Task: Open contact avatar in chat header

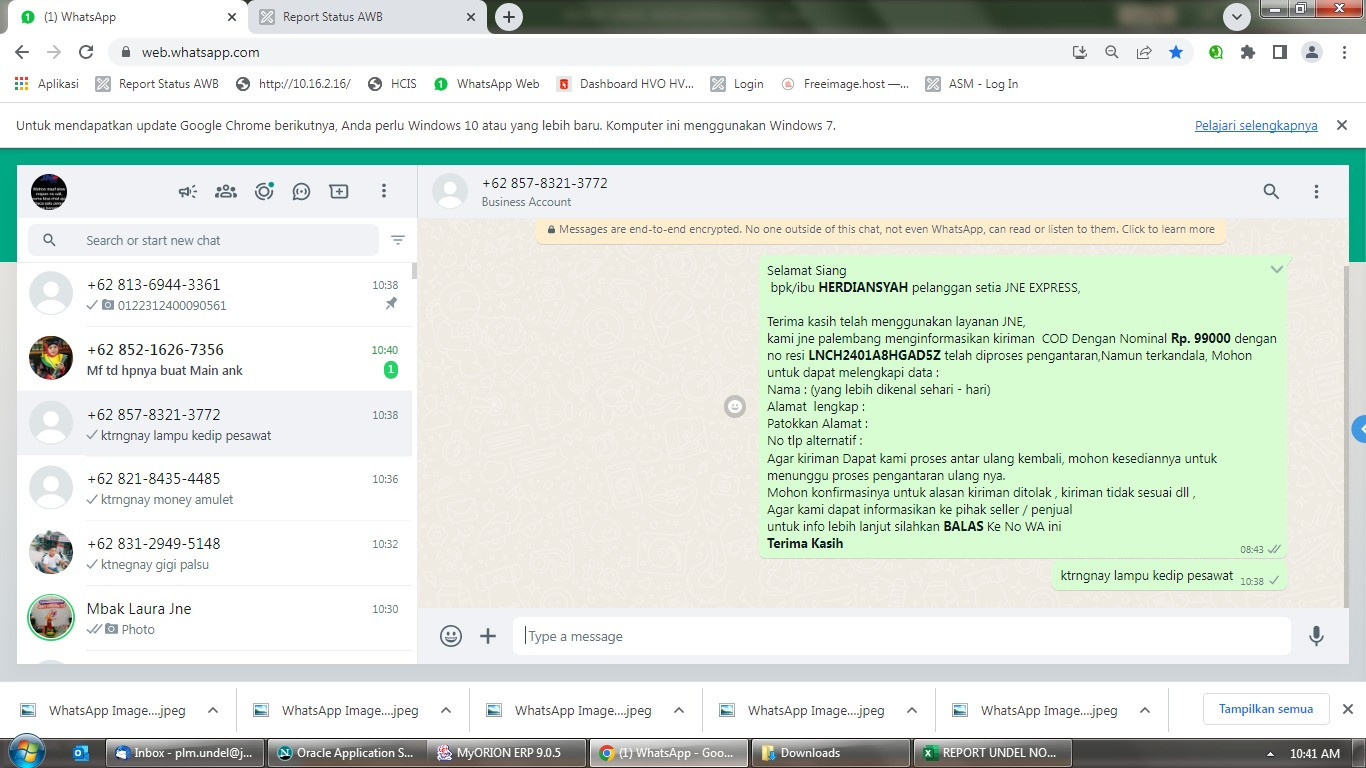Action: [x=450, y=191]
